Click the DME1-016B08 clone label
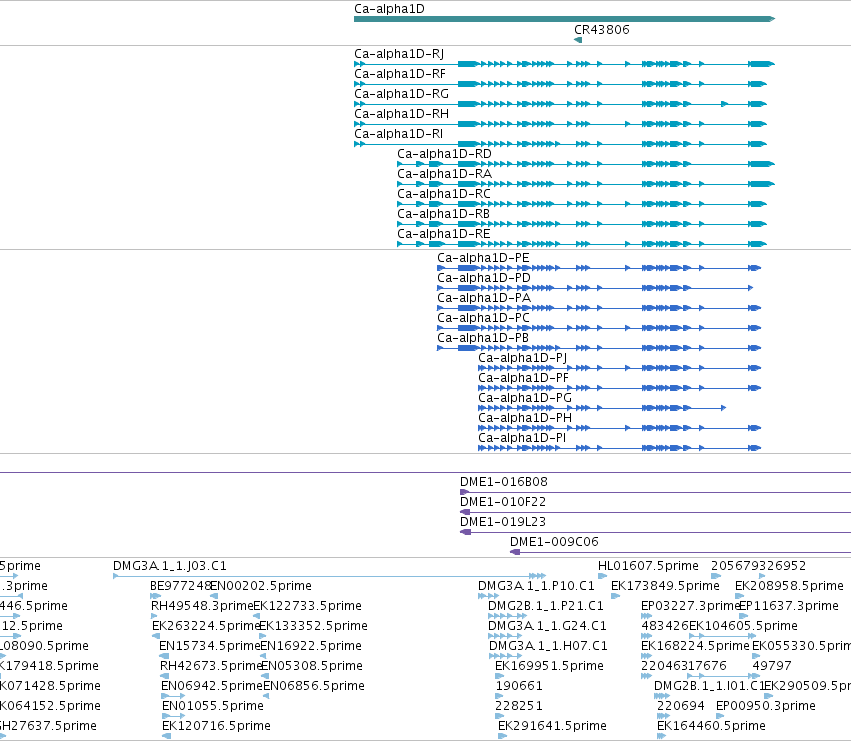The image size is (851, 741). pos(504,482)
